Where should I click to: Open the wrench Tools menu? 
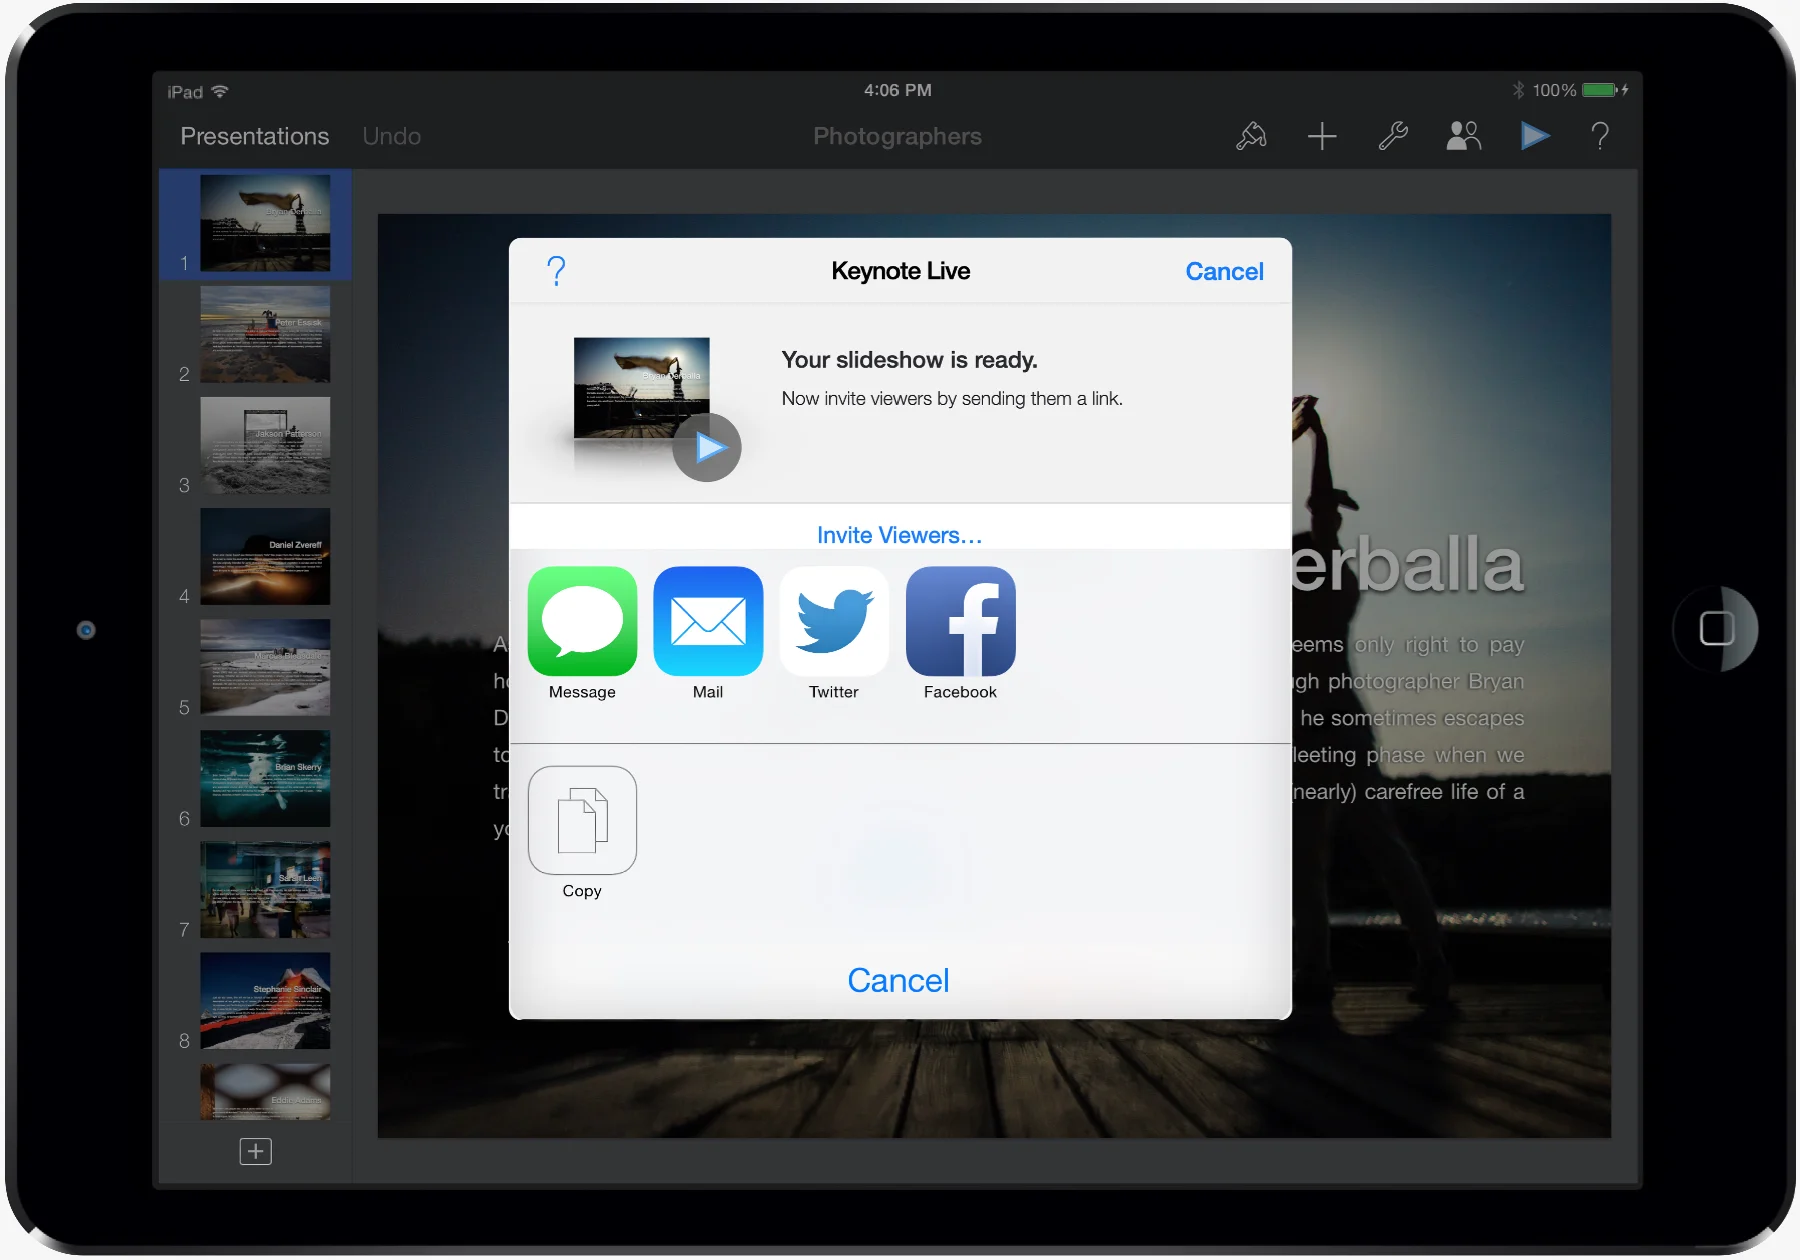pos(1393,136)
